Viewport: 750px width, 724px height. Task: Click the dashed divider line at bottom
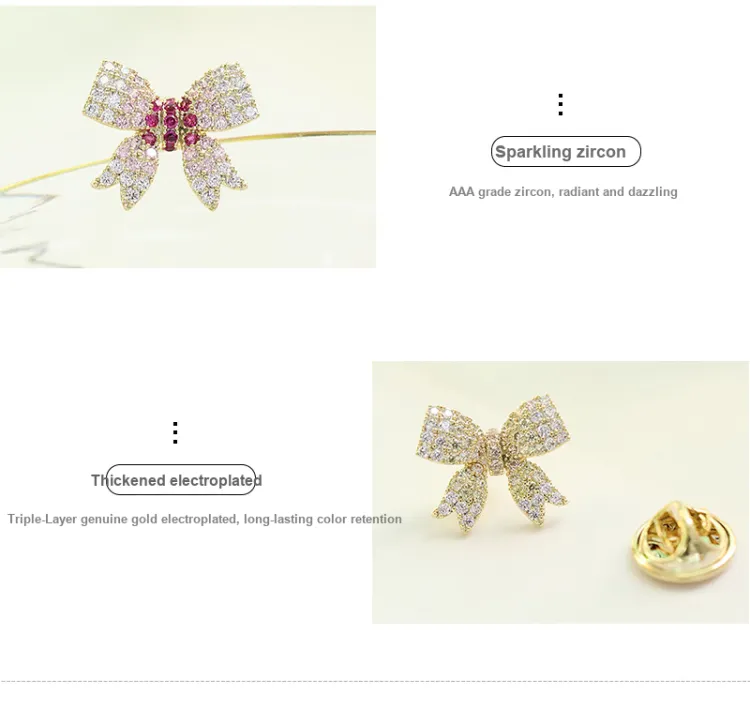point(375,681)
